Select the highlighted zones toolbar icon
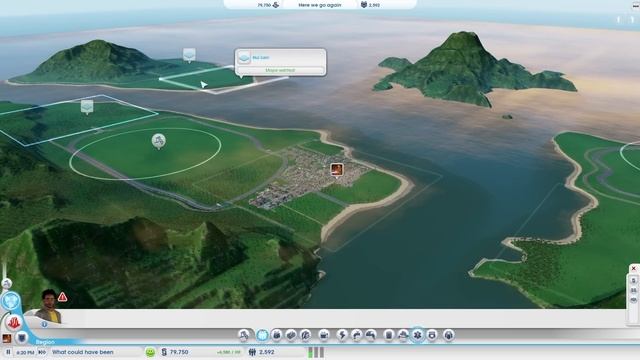The width and height of the screenshot is (640, 360). [262, 335]
